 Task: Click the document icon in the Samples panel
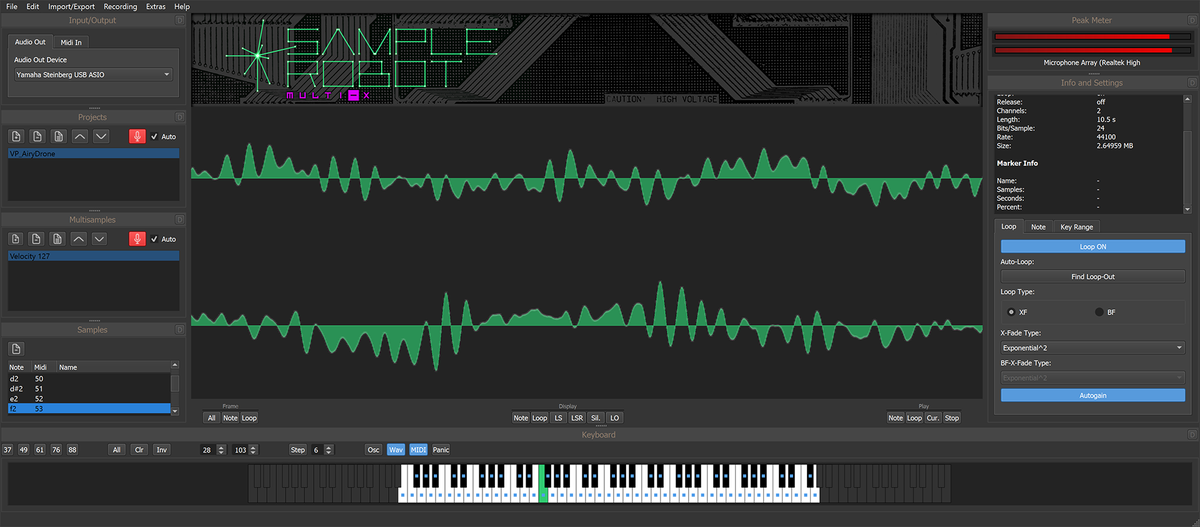17,348
